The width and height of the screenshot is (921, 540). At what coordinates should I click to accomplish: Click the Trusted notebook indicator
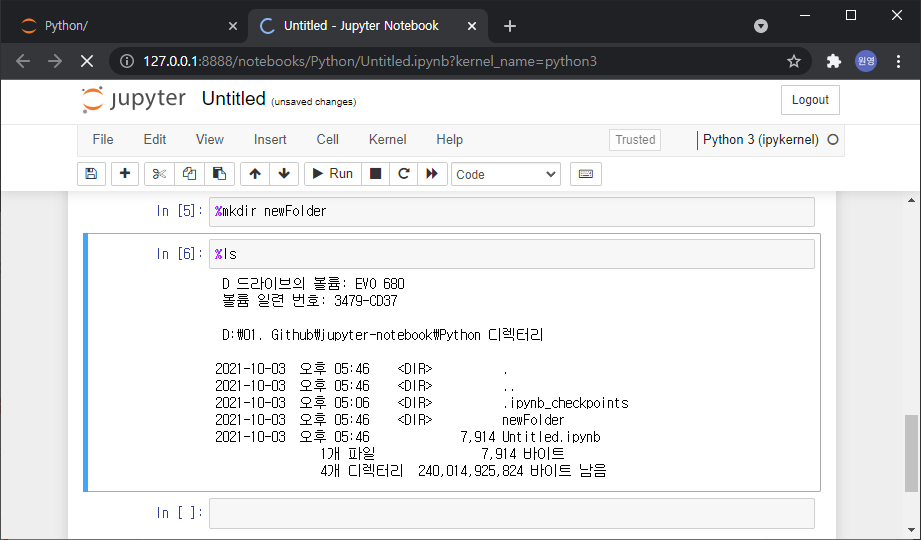pyautogui.click(x=635, y=140)
